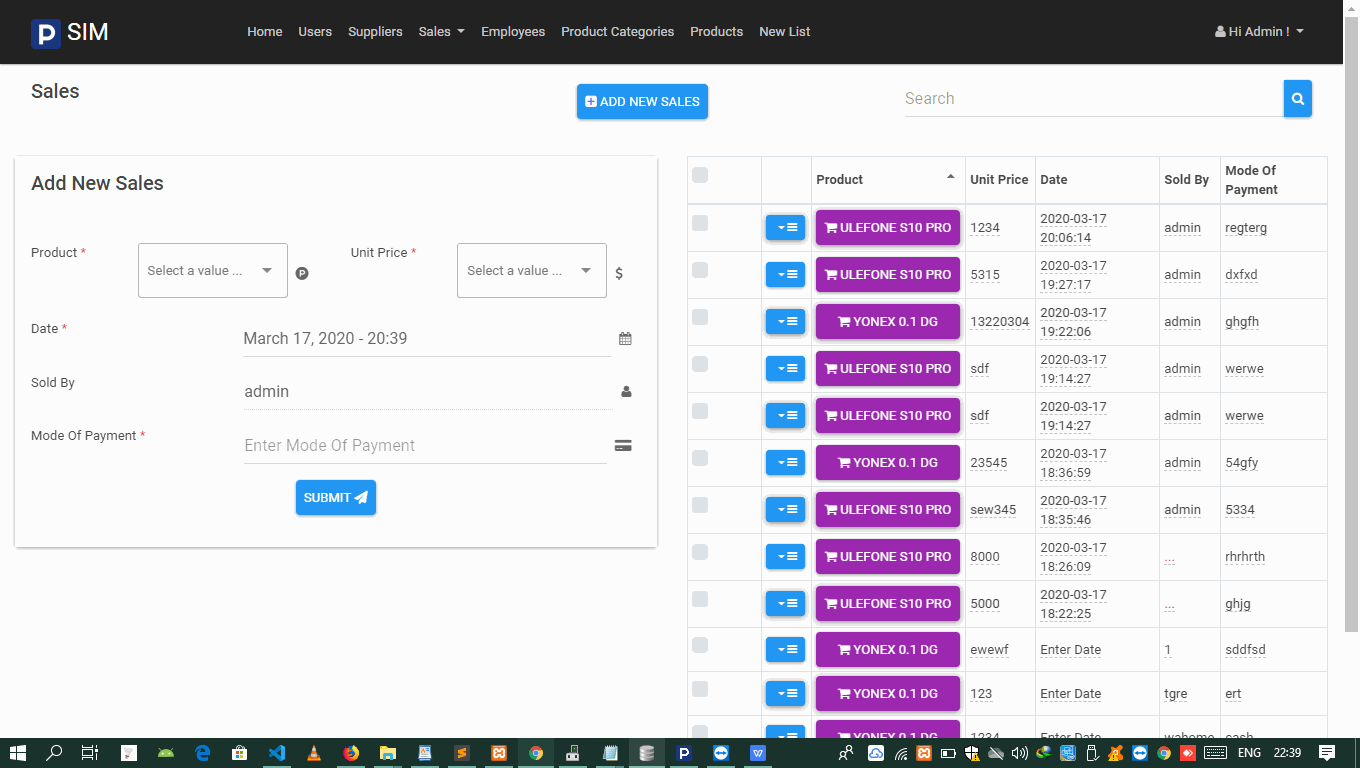This screenshot has height=768, width=1360.
Task: Check the row with unit price 5000
Action: [x=700, y=599]
